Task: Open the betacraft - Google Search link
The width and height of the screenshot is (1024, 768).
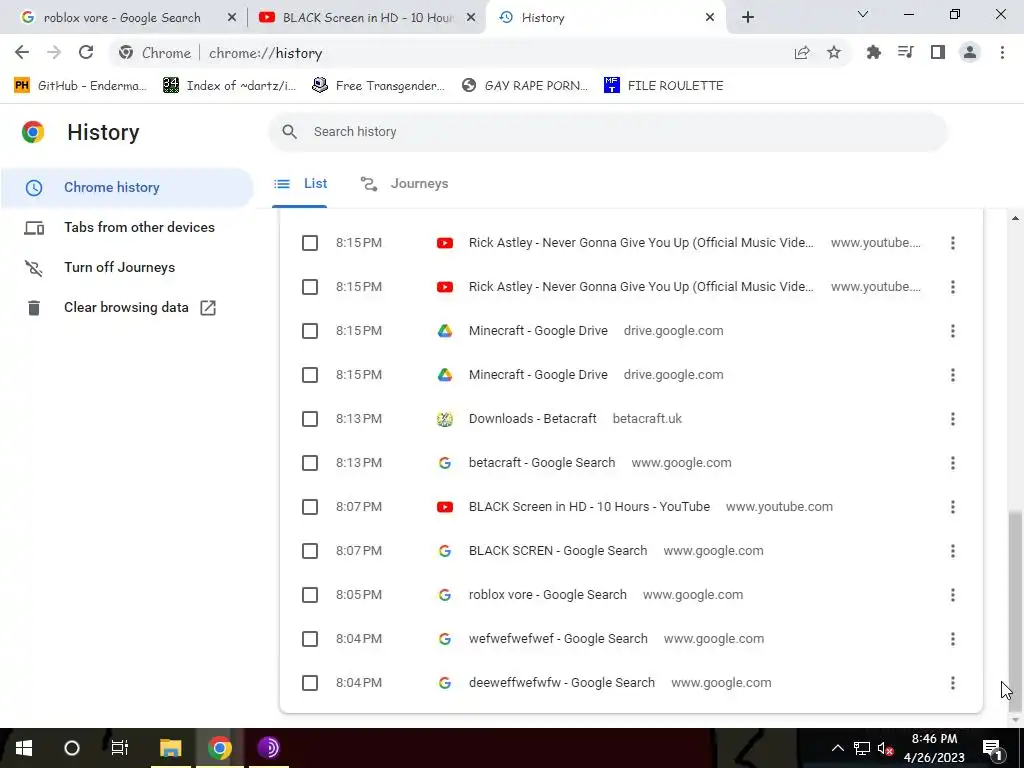Action: [542, 463]
